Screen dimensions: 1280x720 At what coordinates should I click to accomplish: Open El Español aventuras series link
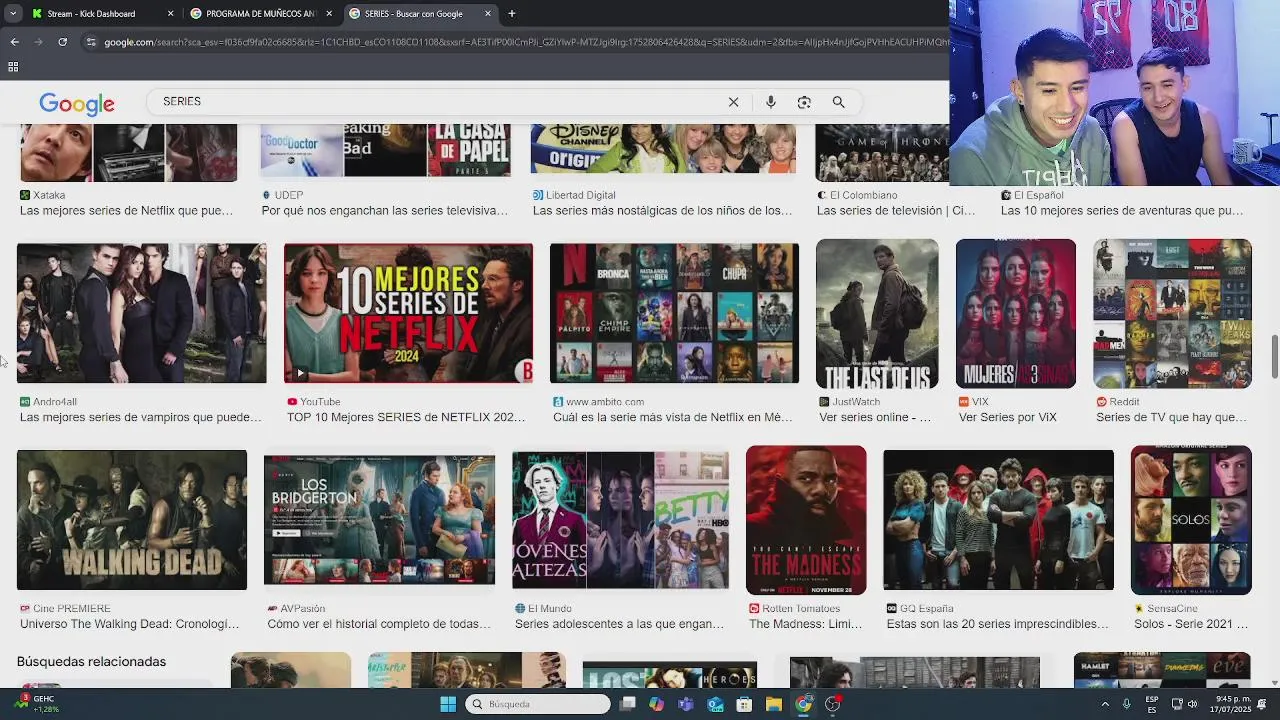(x=1122, y=211)
